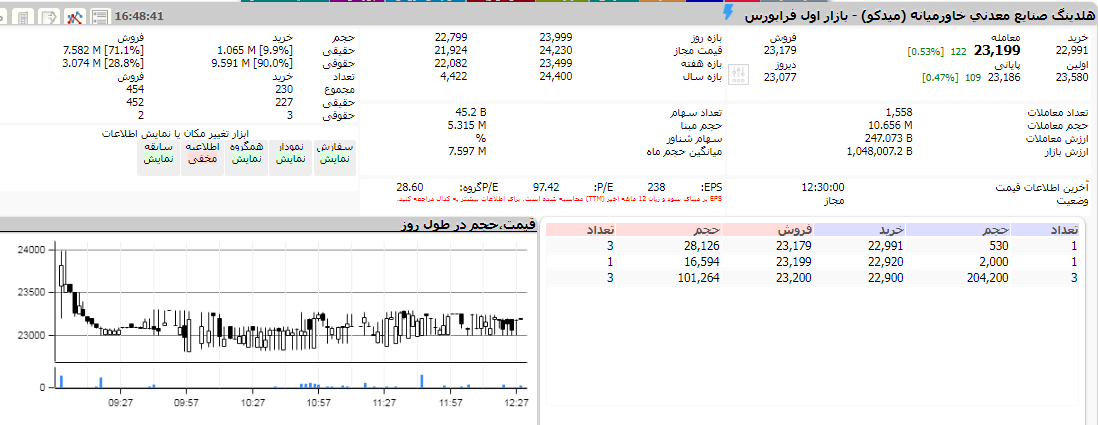The height and width of the screenshot is (425, 1098).
Task: Click the P/E value 97.42
Action: point(546,188)
